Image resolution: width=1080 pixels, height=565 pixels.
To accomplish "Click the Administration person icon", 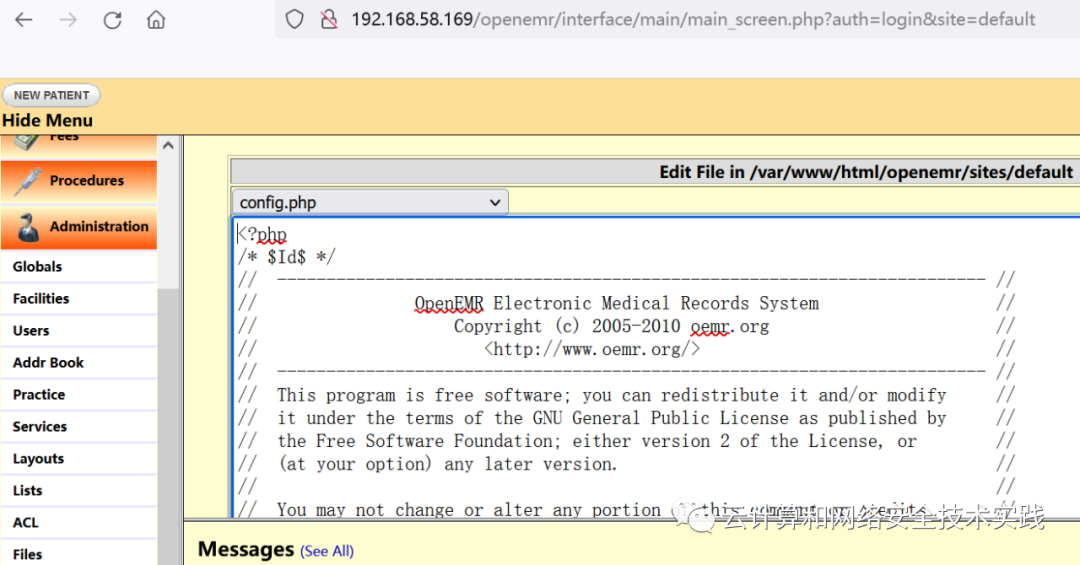I will tap(28, 227).
